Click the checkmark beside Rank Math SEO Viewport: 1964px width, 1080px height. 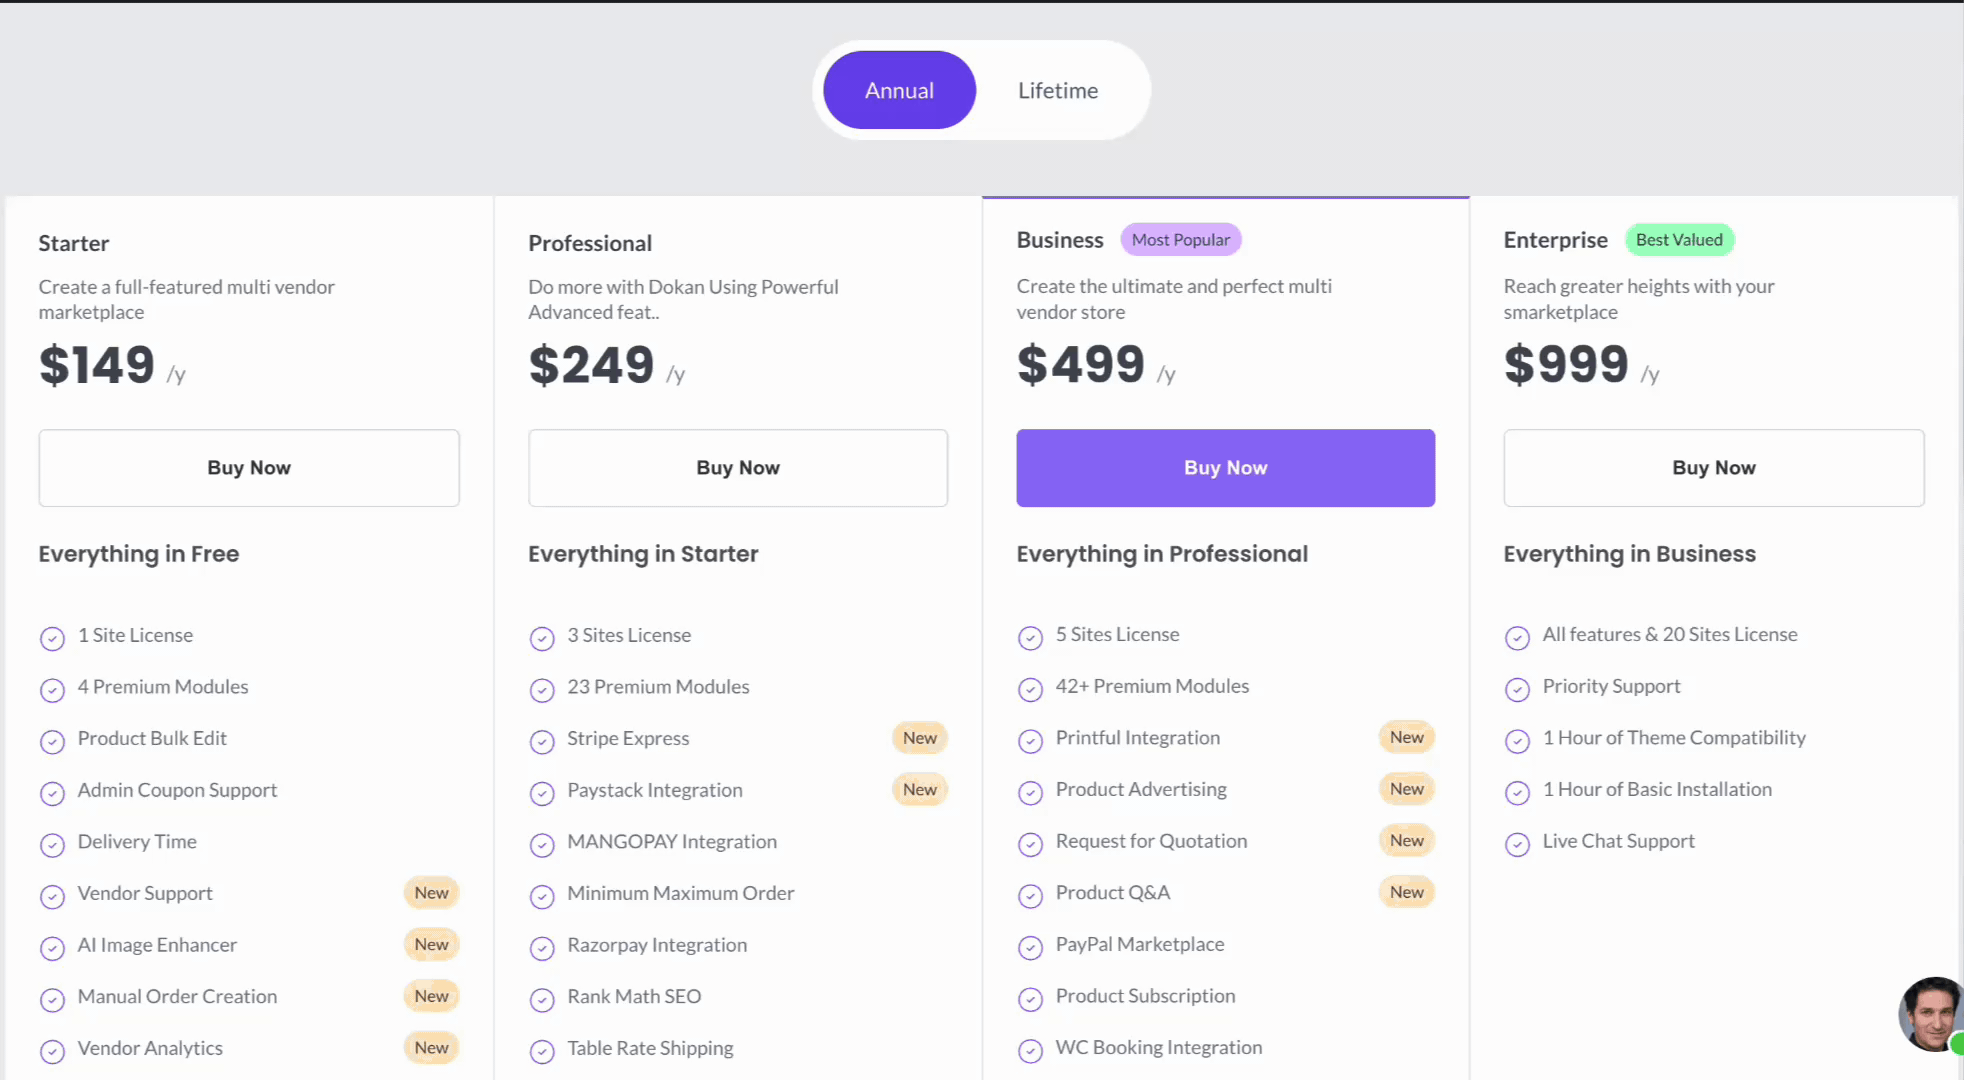542,999
